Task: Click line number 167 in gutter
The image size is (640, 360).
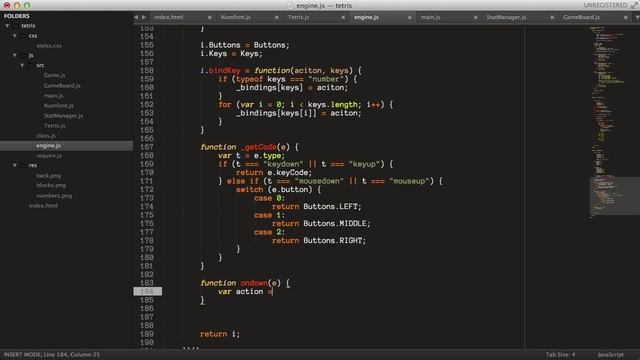Action: pyautogui.click(x=147, y=147)
